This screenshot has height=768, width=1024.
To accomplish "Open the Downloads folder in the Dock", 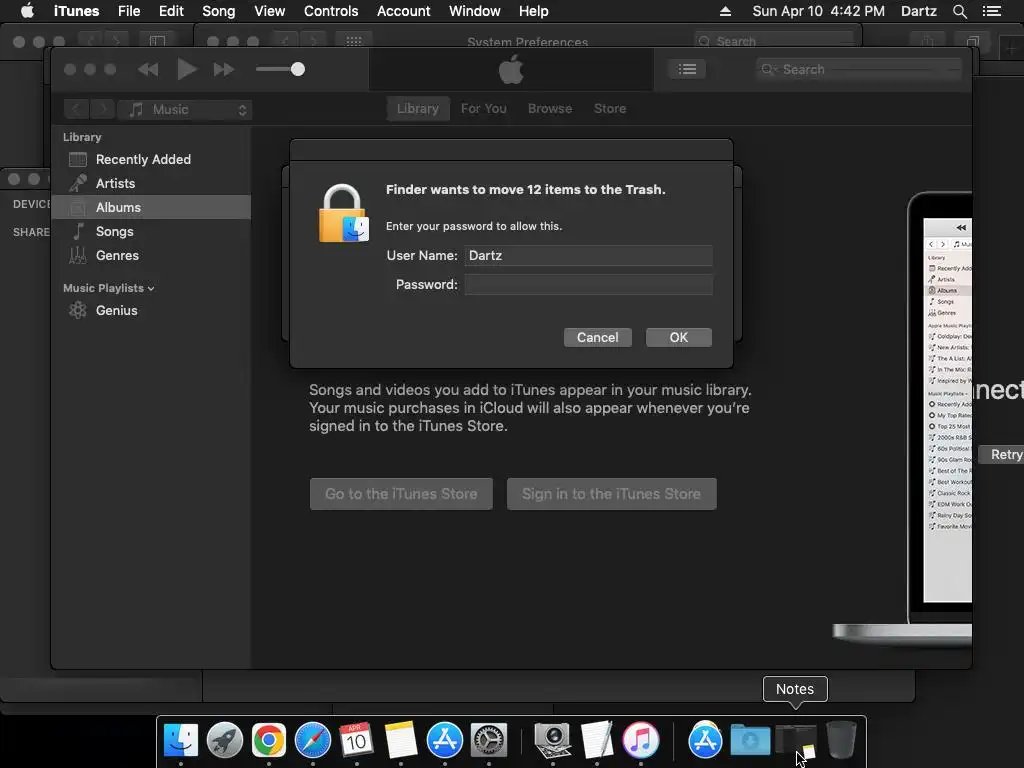I will pyautogui.click(x=750, y=740).
